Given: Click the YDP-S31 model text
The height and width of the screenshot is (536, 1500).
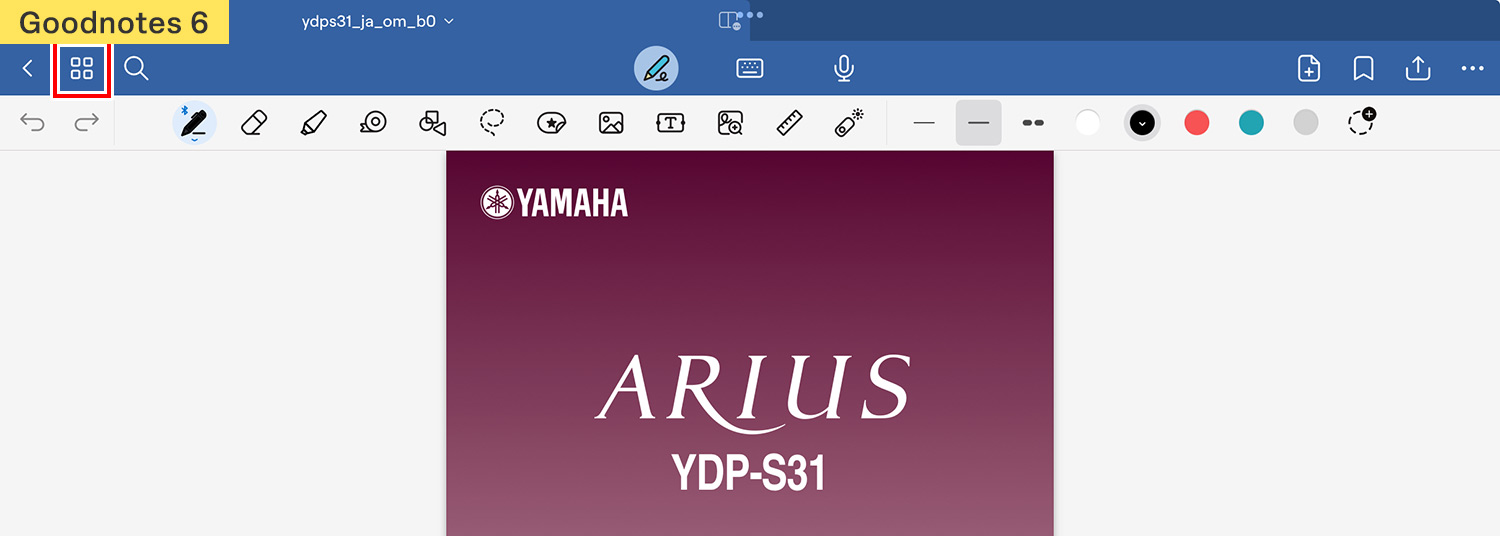Looking at the screenshot, I should 749,472.
